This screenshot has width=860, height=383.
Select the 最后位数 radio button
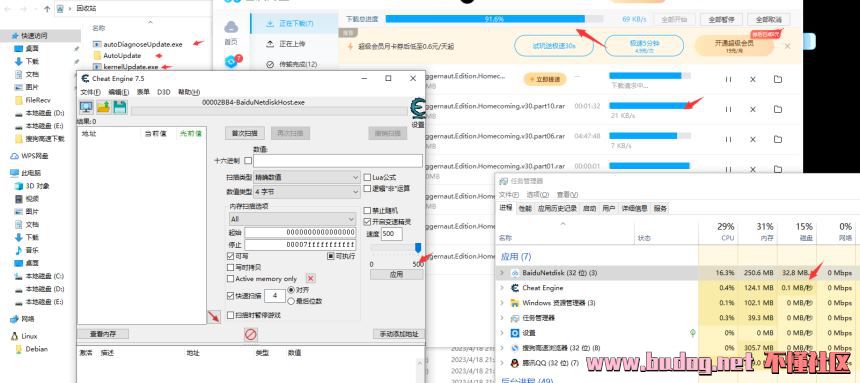291,301
